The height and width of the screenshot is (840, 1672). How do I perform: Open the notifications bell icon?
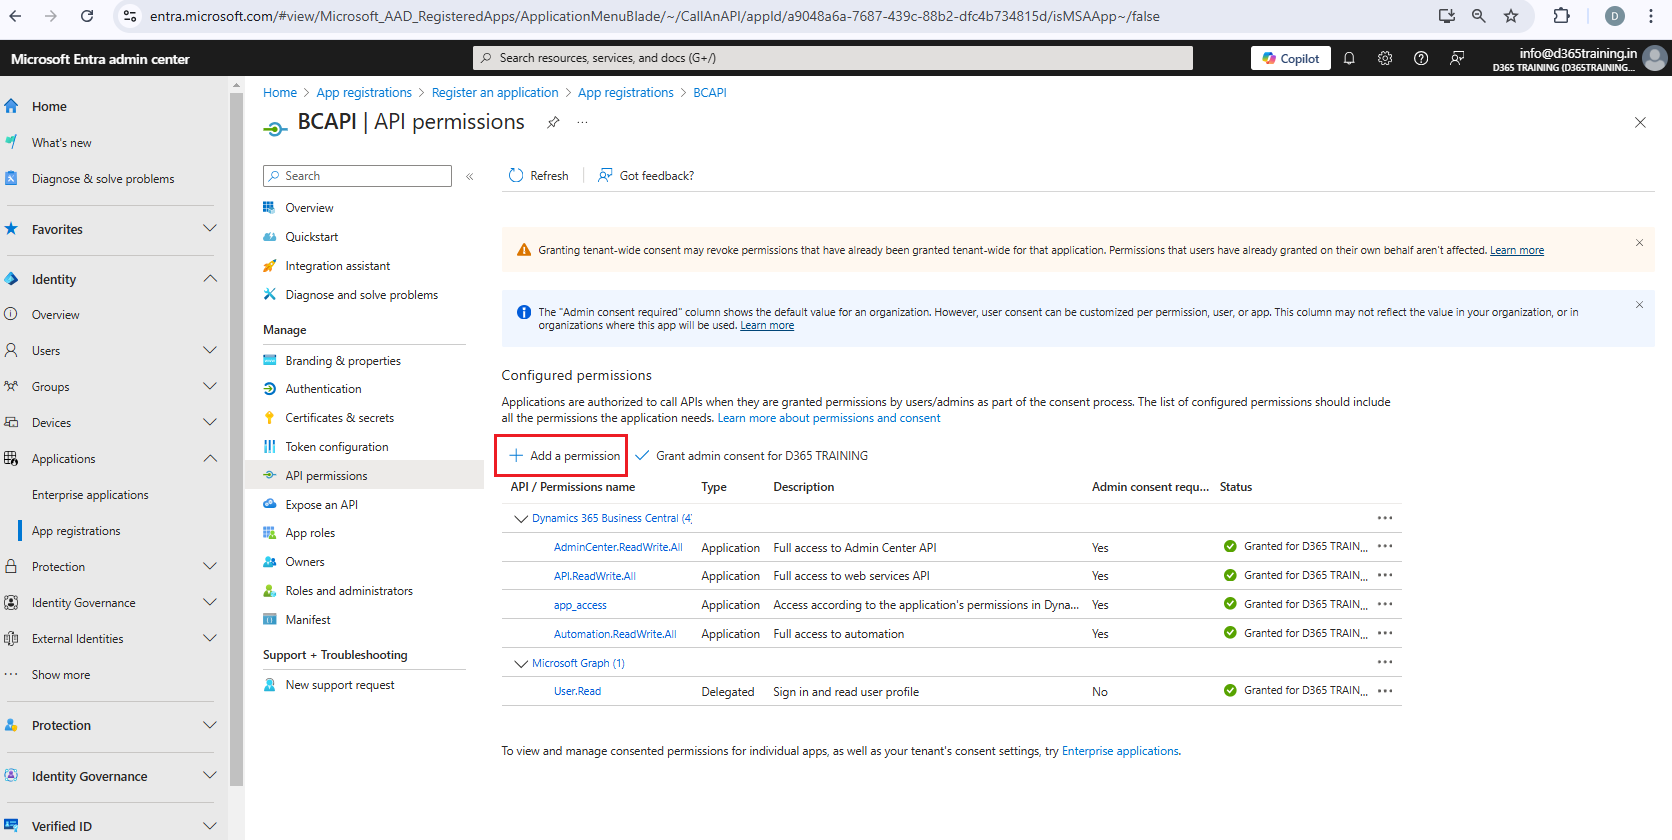(1349, 58)
